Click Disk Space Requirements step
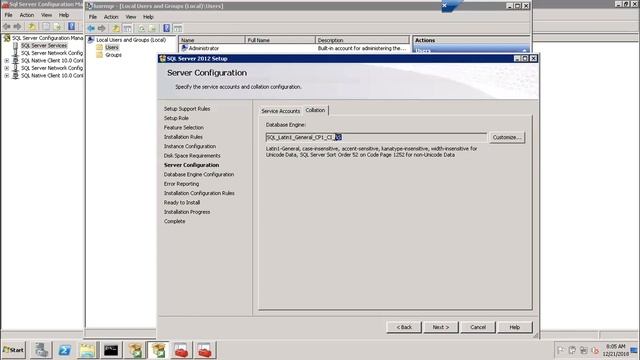This screenshot has height=360, width=640. click(192, 156)
